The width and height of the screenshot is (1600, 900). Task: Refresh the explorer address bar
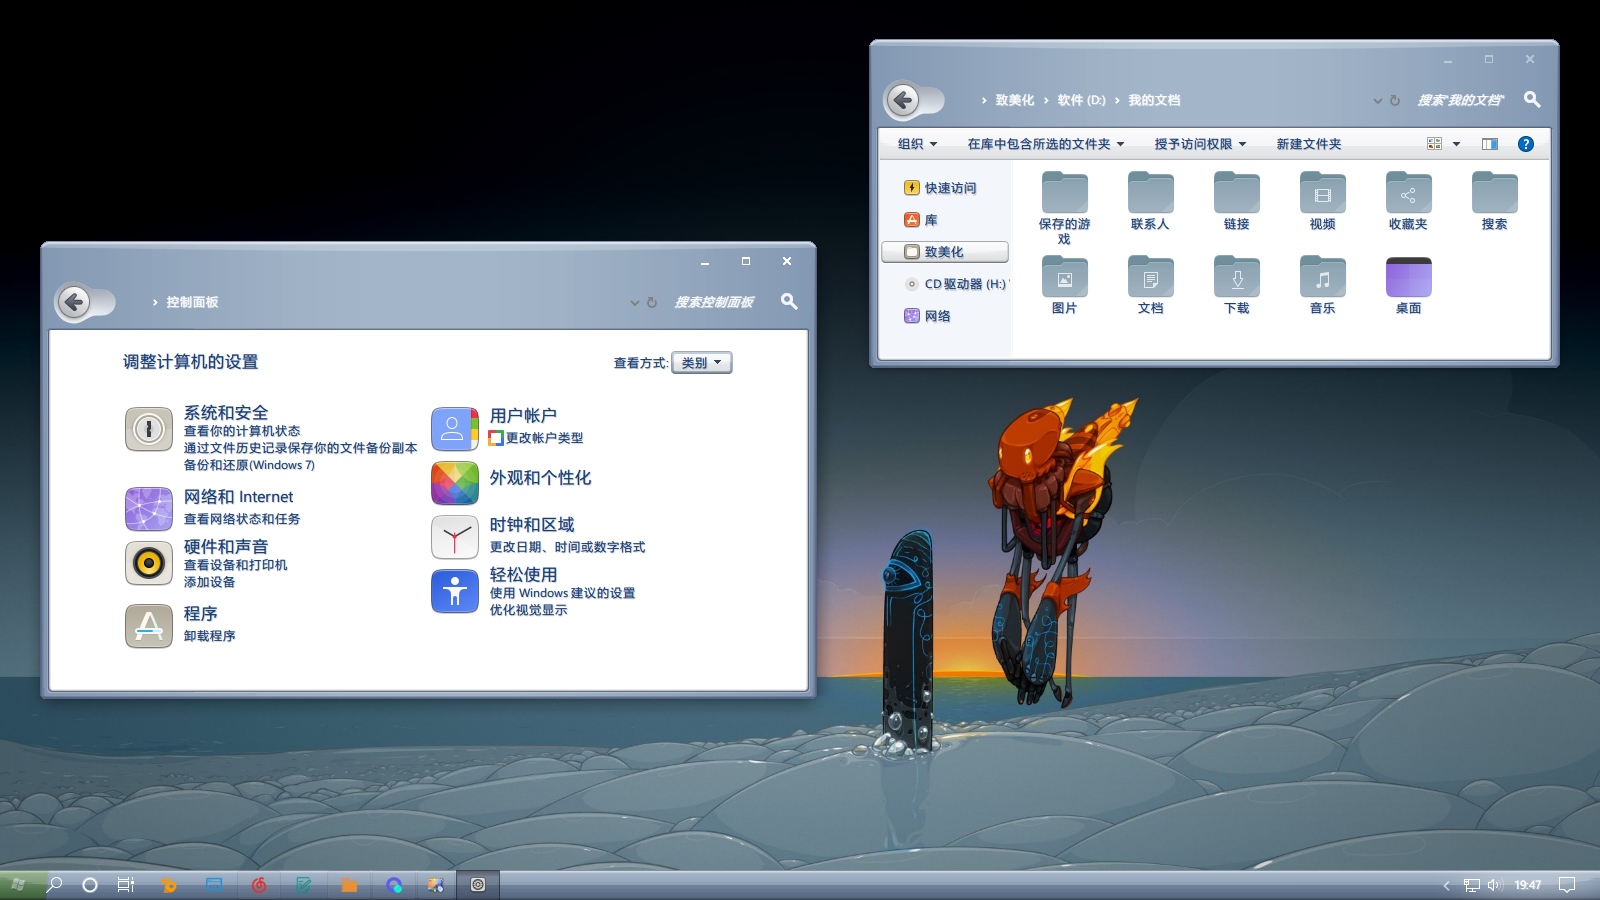point(1395,100)
